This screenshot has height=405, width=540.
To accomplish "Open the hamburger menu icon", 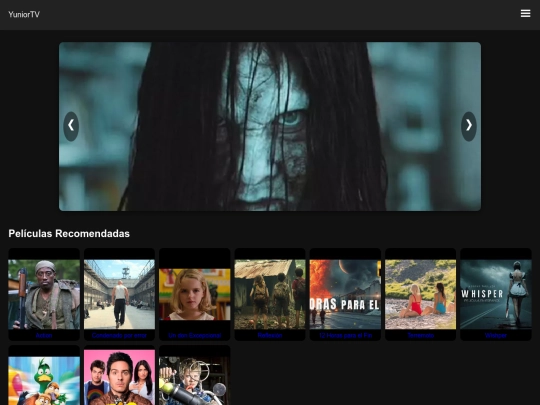I will (525, 13).
